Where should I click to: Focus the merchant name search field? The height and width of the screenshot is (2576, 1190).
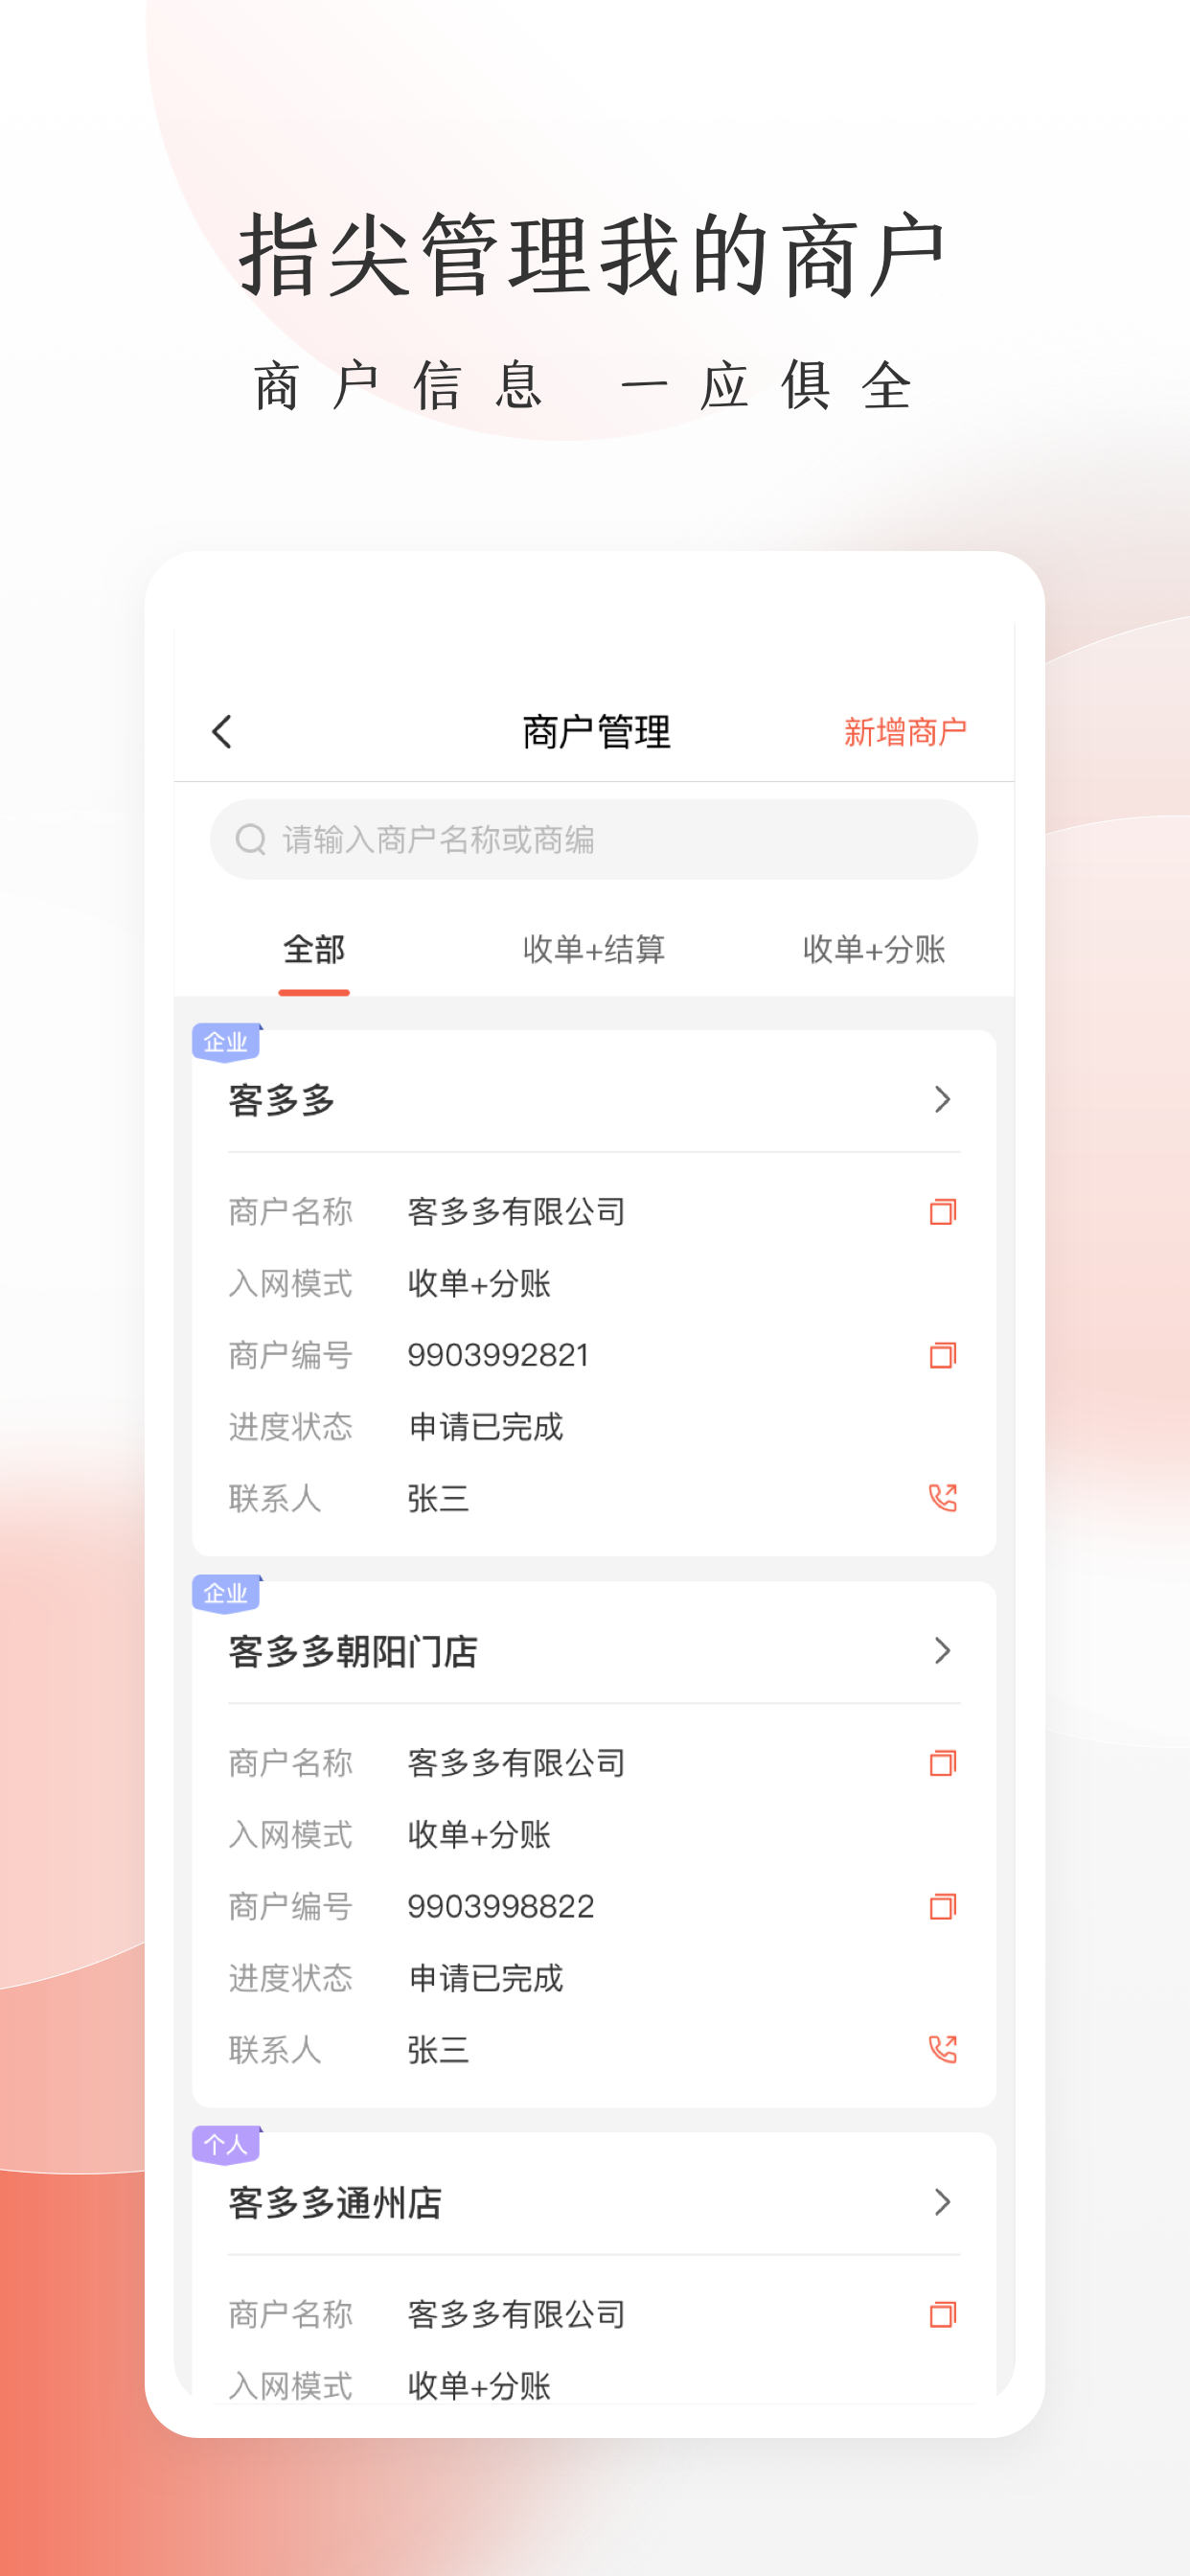pyautogui.click(x=594, y=839)
